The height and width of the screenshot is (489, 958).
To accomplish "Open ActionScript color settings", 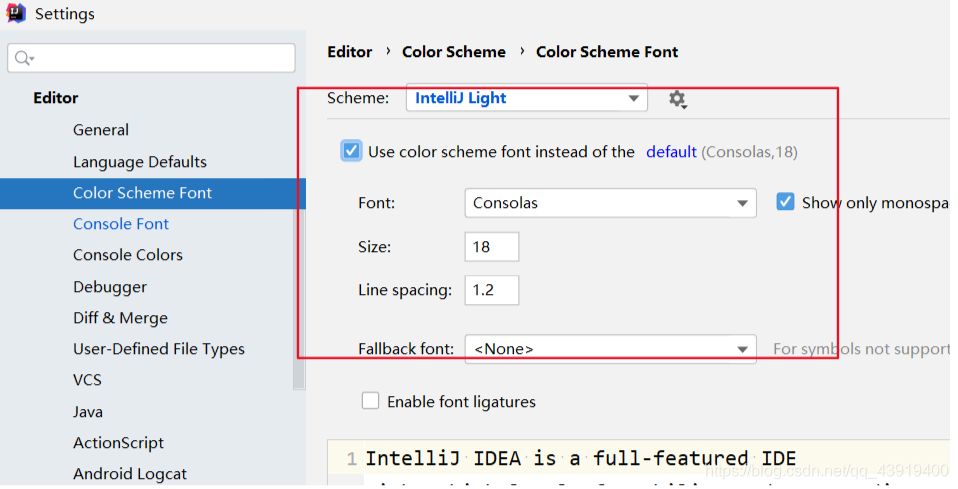I will [119, 443].
